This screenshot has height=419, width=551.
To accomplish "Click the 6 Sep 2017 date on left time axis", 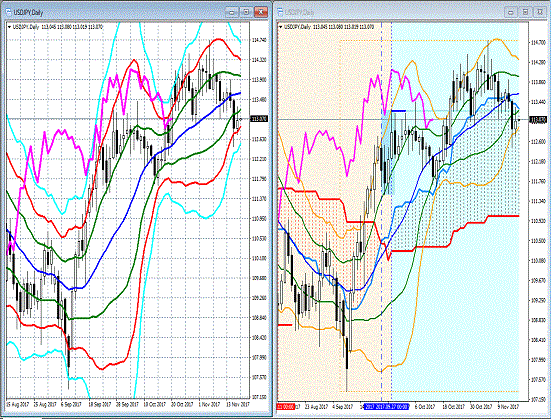I will click(x=71, y=404).
